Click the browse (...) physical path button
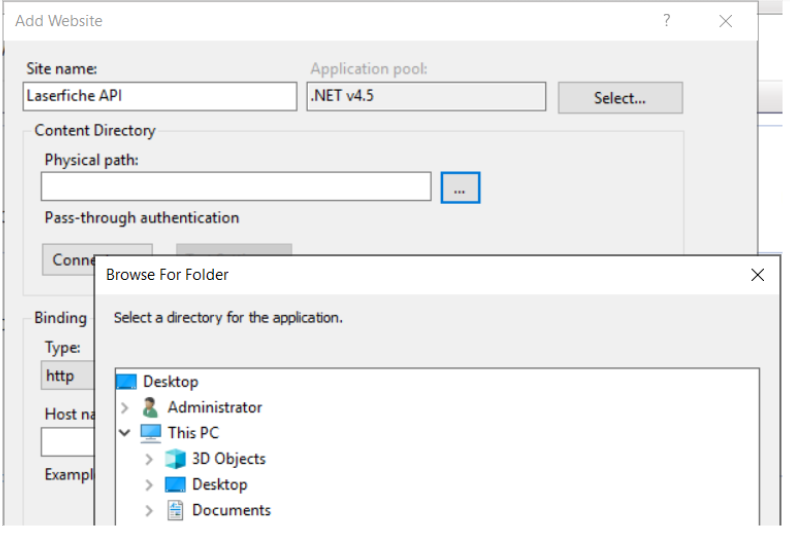790x554 pixels. 460,187
